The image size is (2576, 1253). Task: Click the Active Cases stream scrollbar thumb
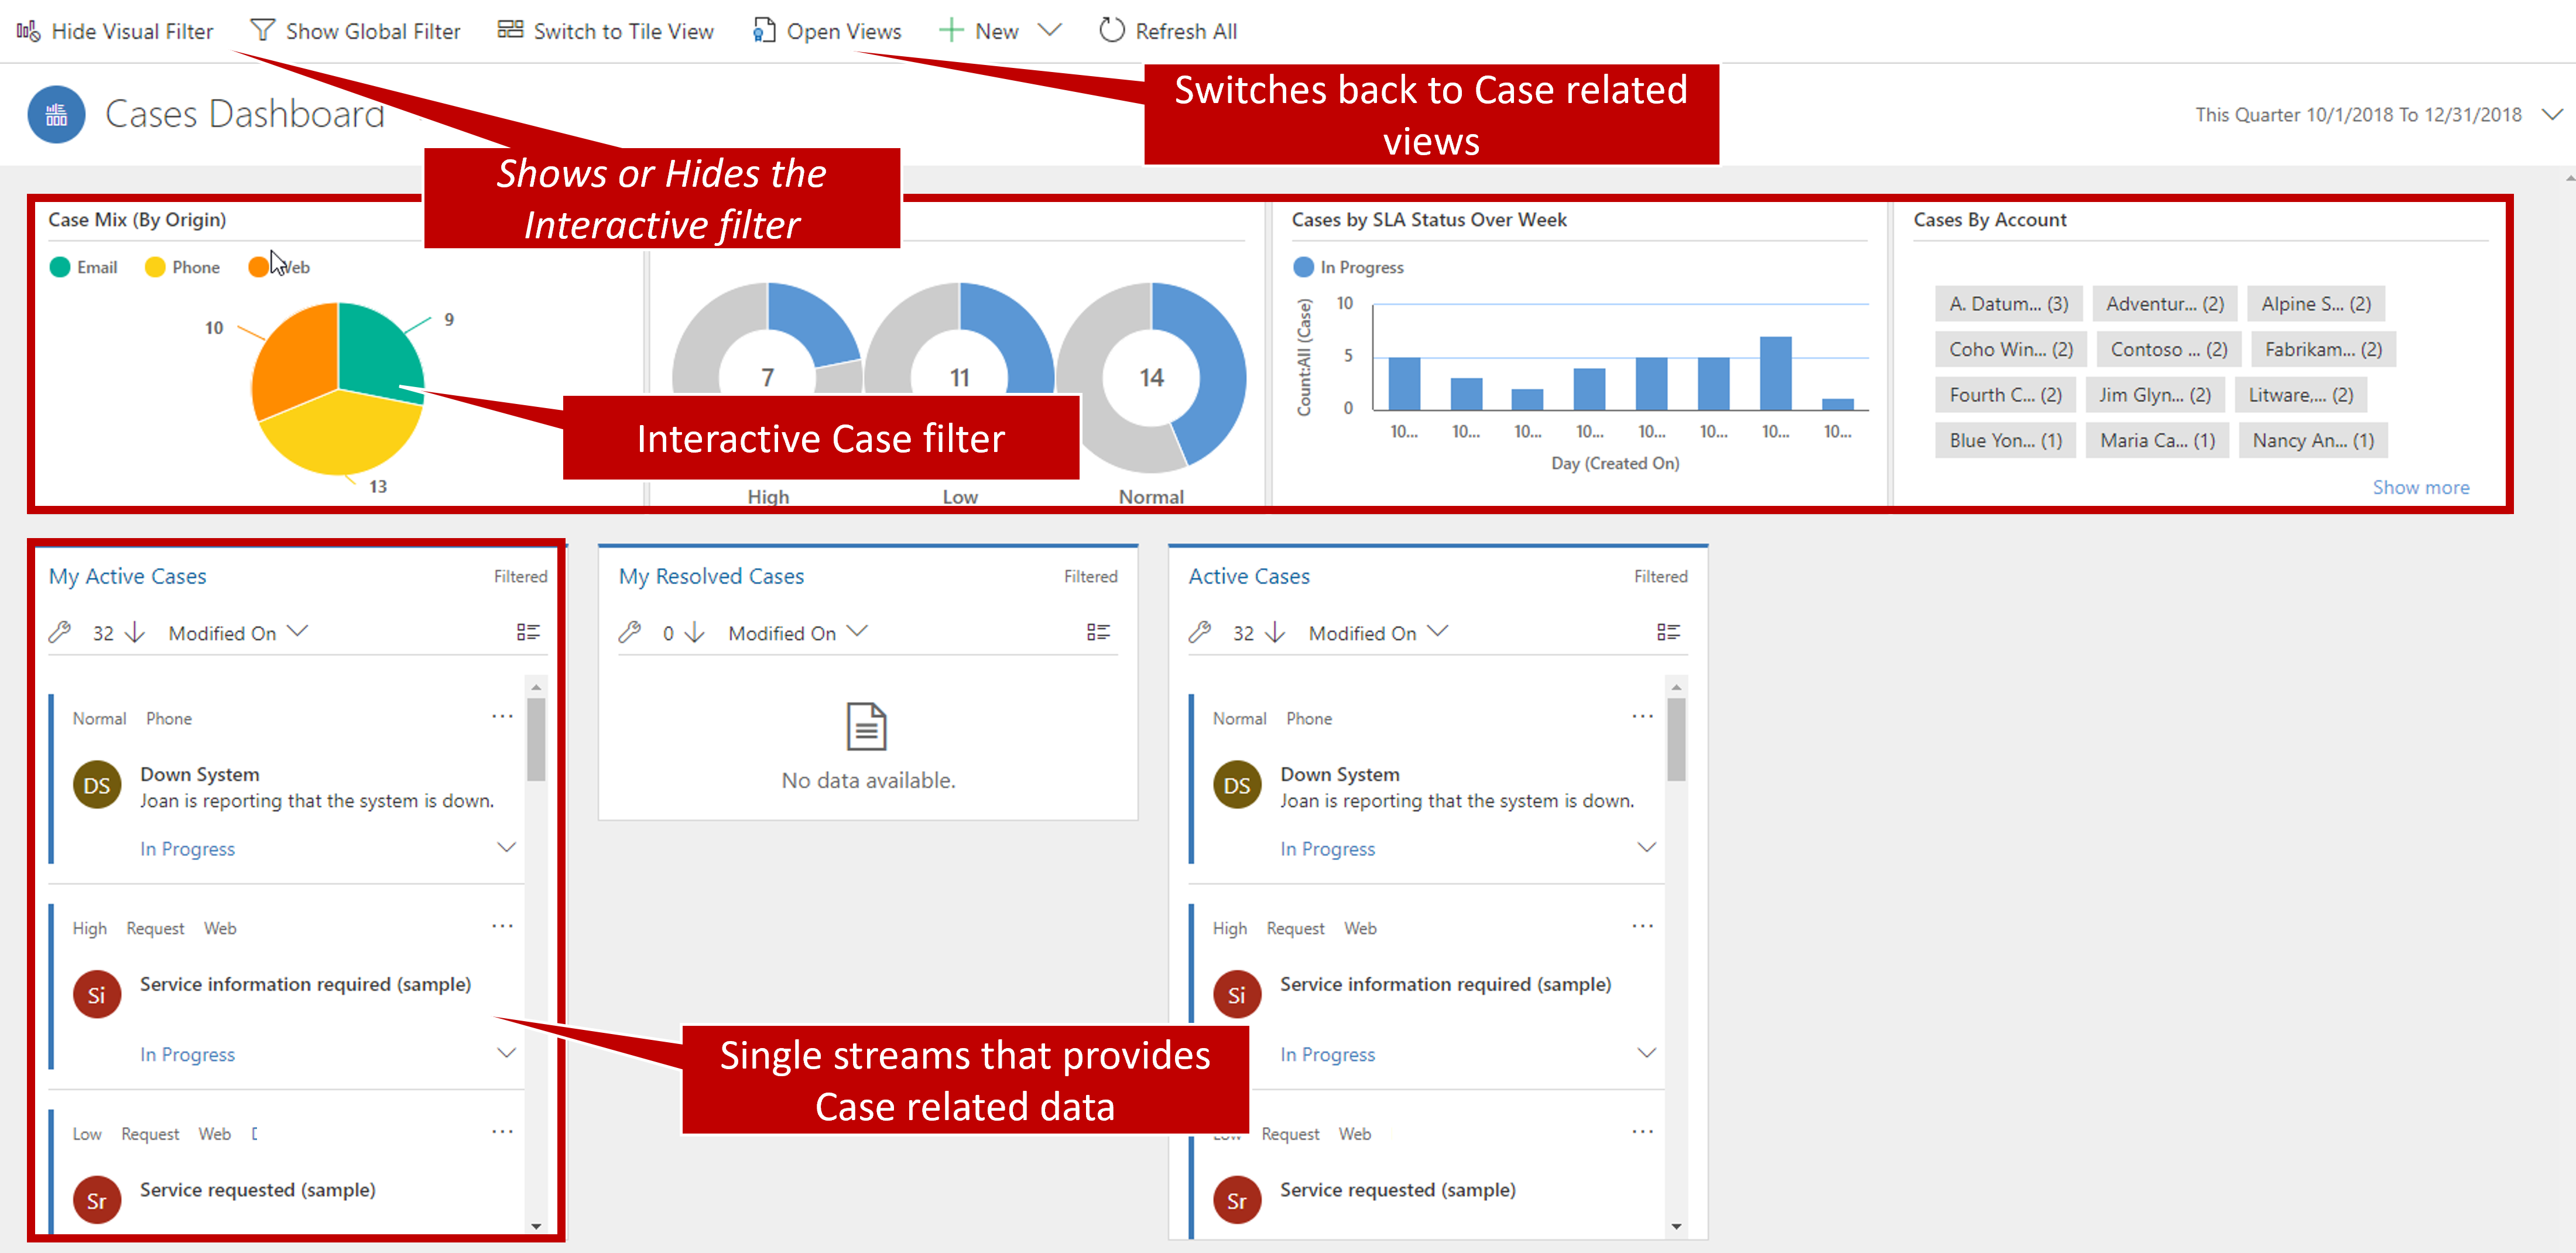click(x=1676, y=739)
